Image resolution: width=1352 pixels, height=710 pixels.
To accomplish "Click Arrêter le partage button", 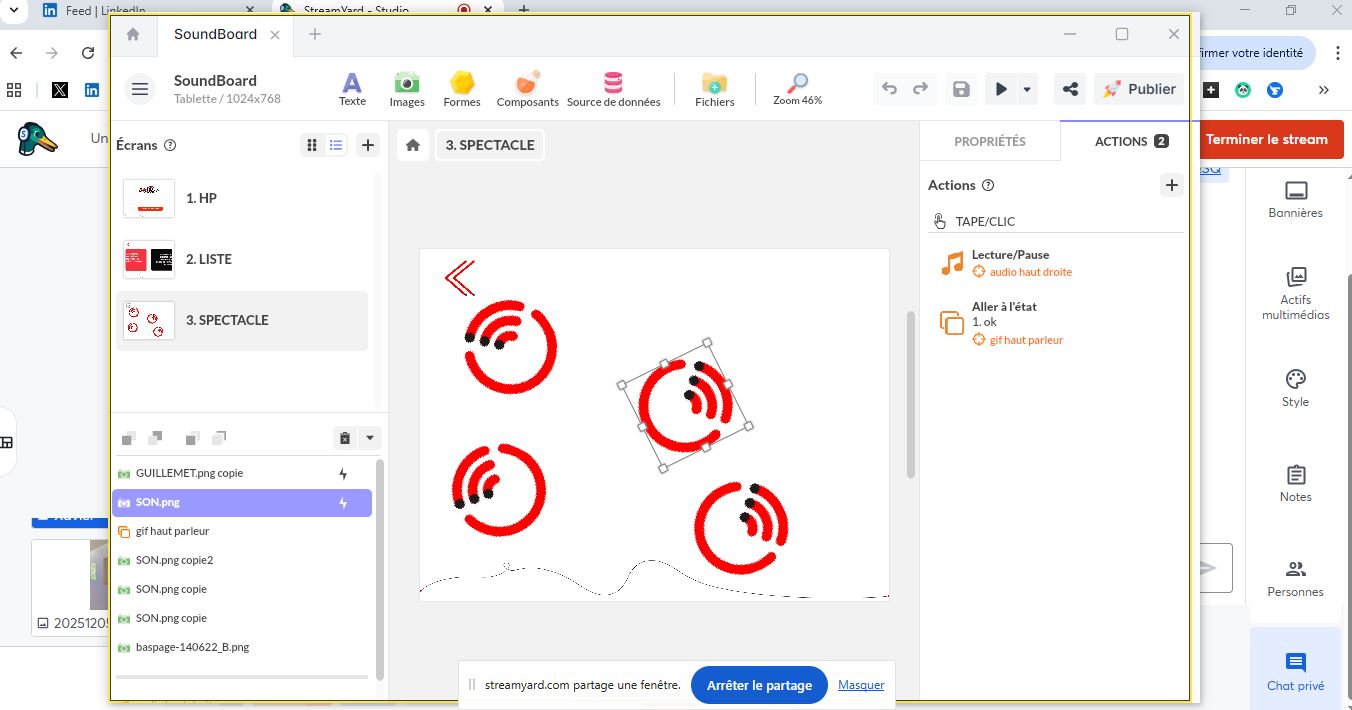I will [x=759, y=685].
